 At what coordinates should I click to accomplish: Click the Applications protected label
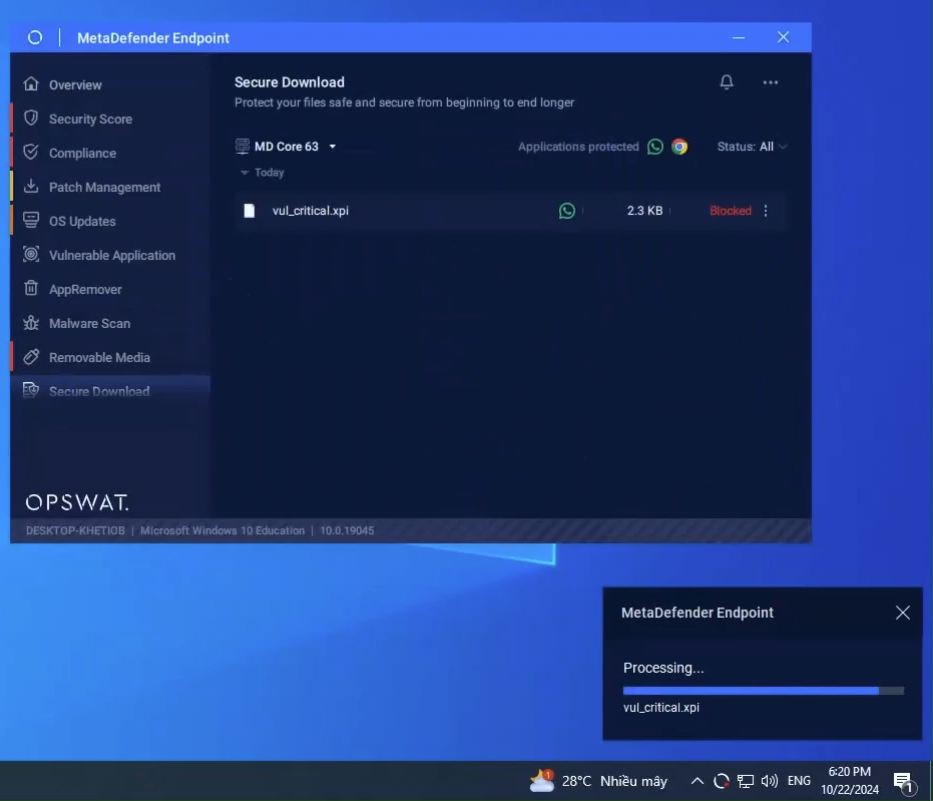coord(578,146)
